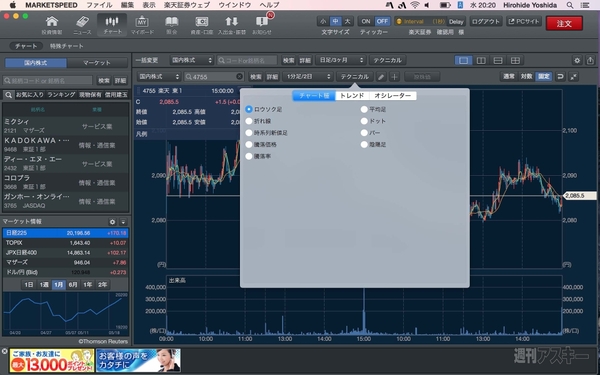Select 1月 market chart range
600x375 pixels.
point(58,285)
